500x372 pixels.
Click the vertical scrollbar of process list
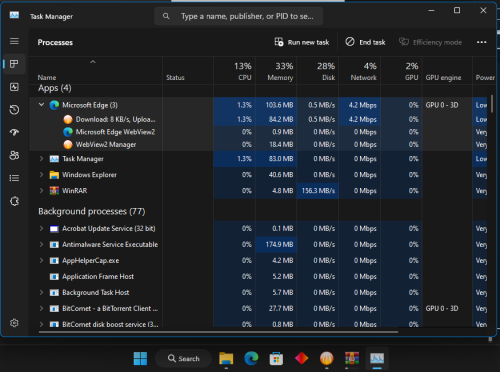(492, 103)
